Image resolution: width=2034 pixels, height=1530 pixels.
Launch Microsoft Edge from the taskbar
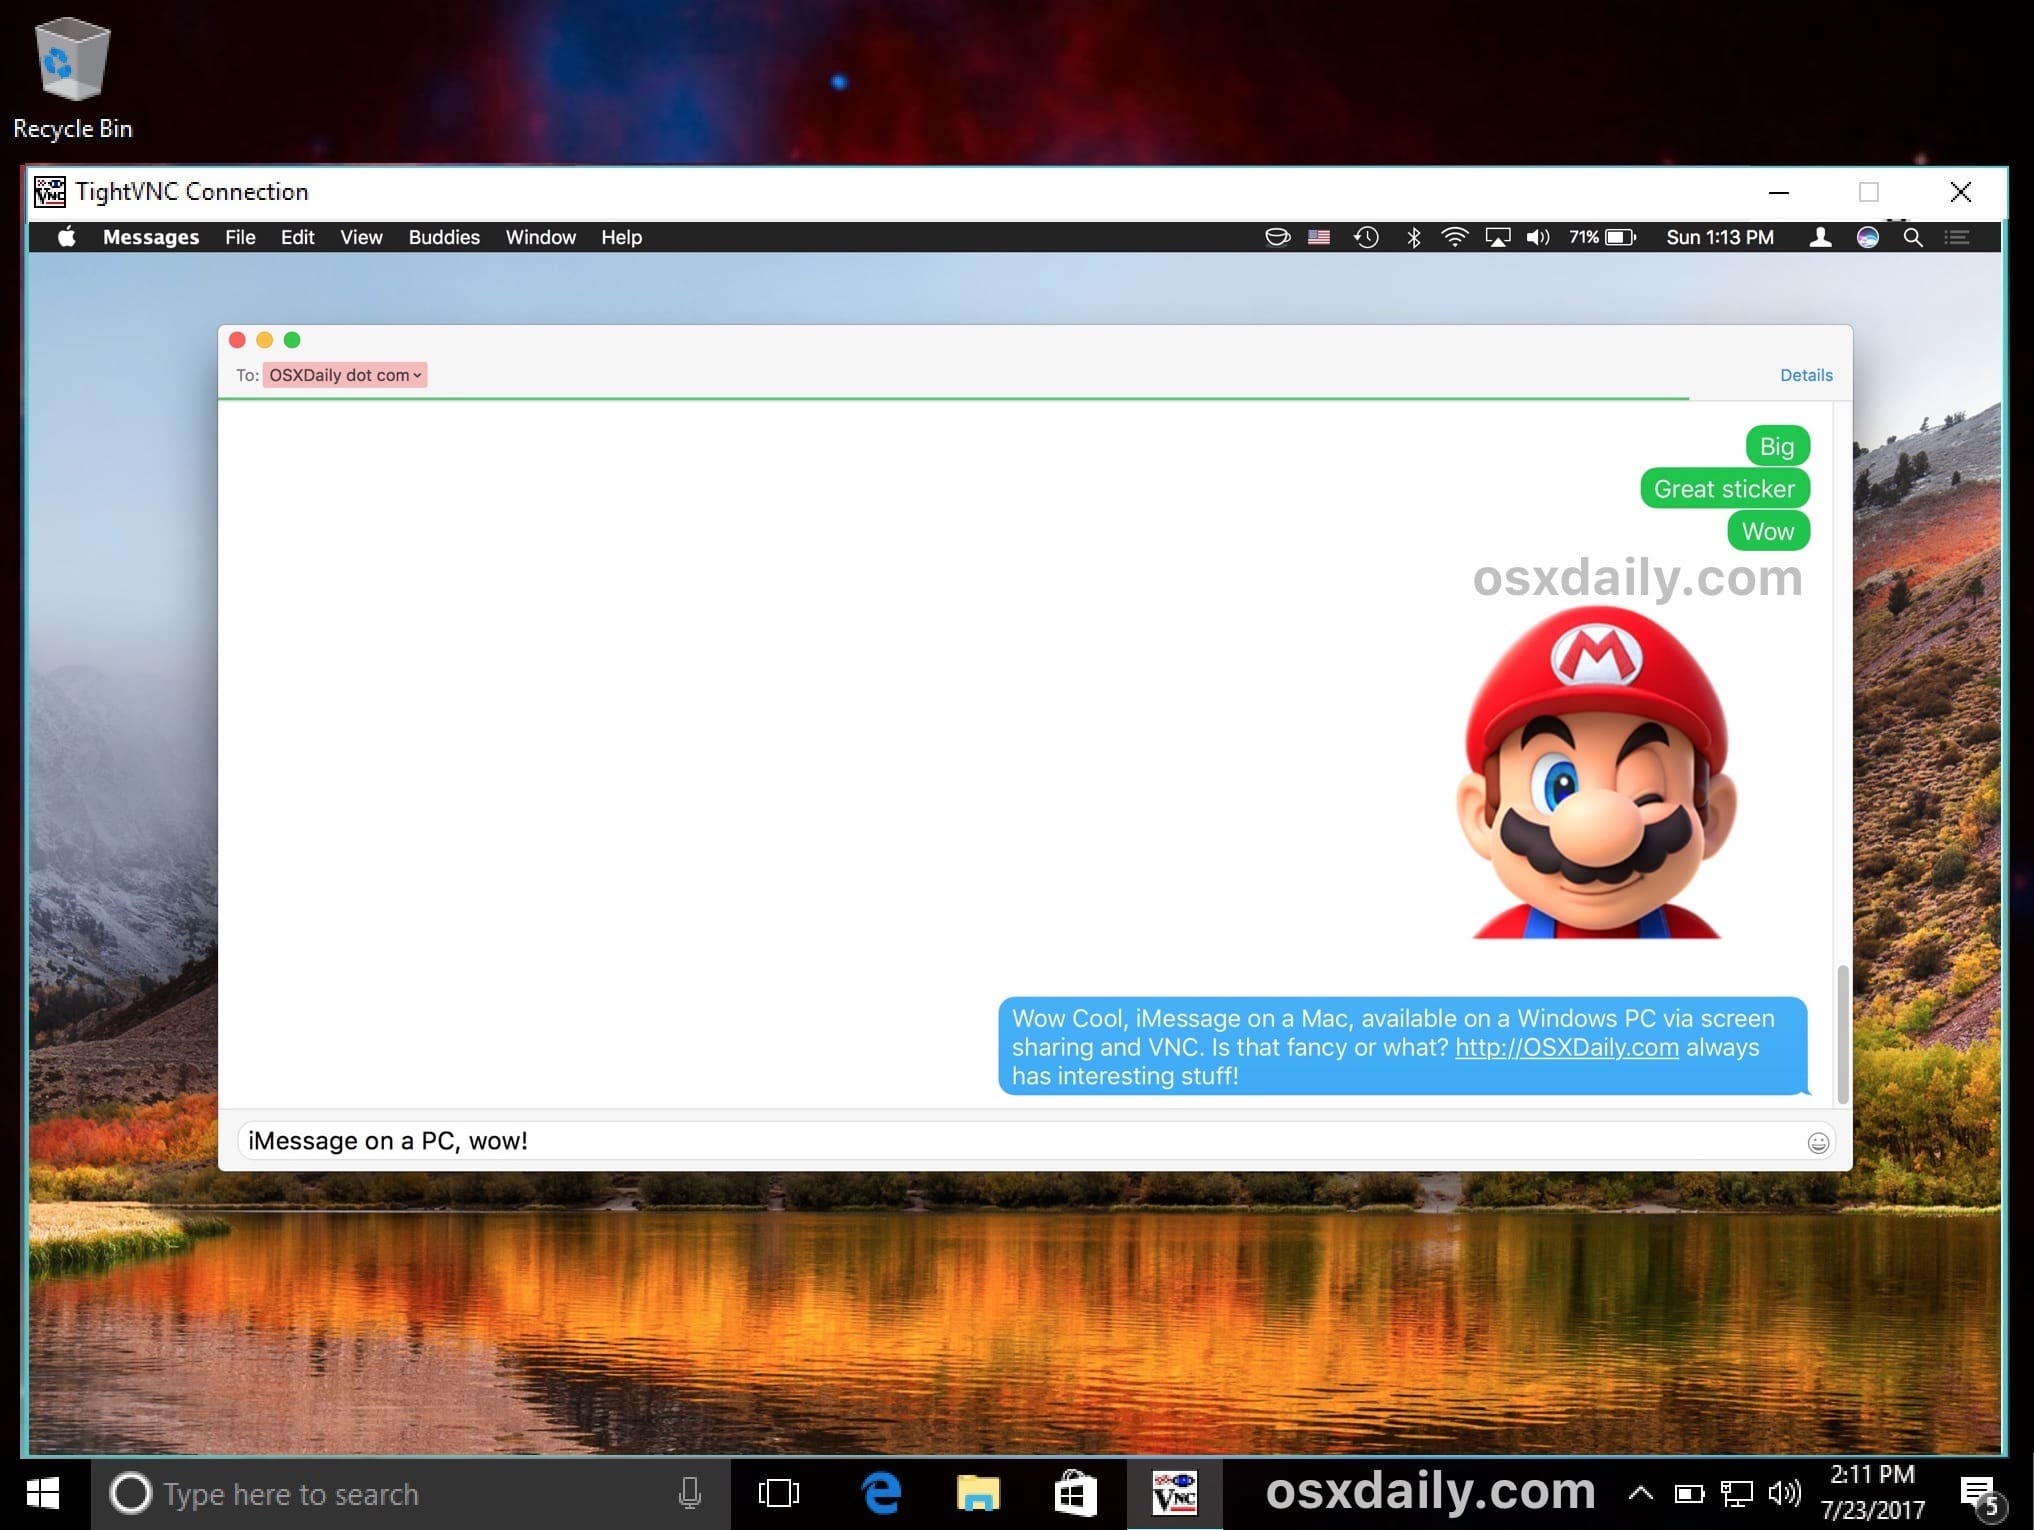coord(881,1494)
